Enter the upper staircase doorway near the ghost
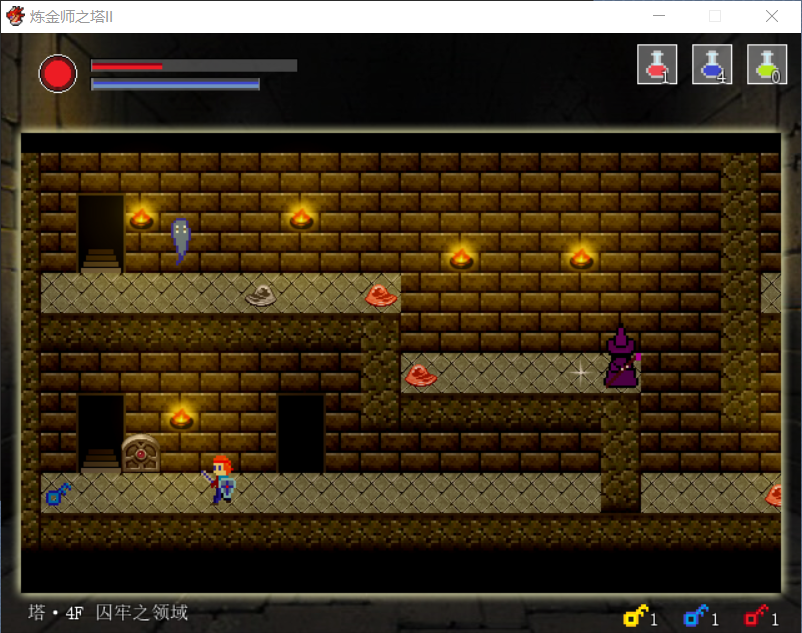 (x=101, y=234)
